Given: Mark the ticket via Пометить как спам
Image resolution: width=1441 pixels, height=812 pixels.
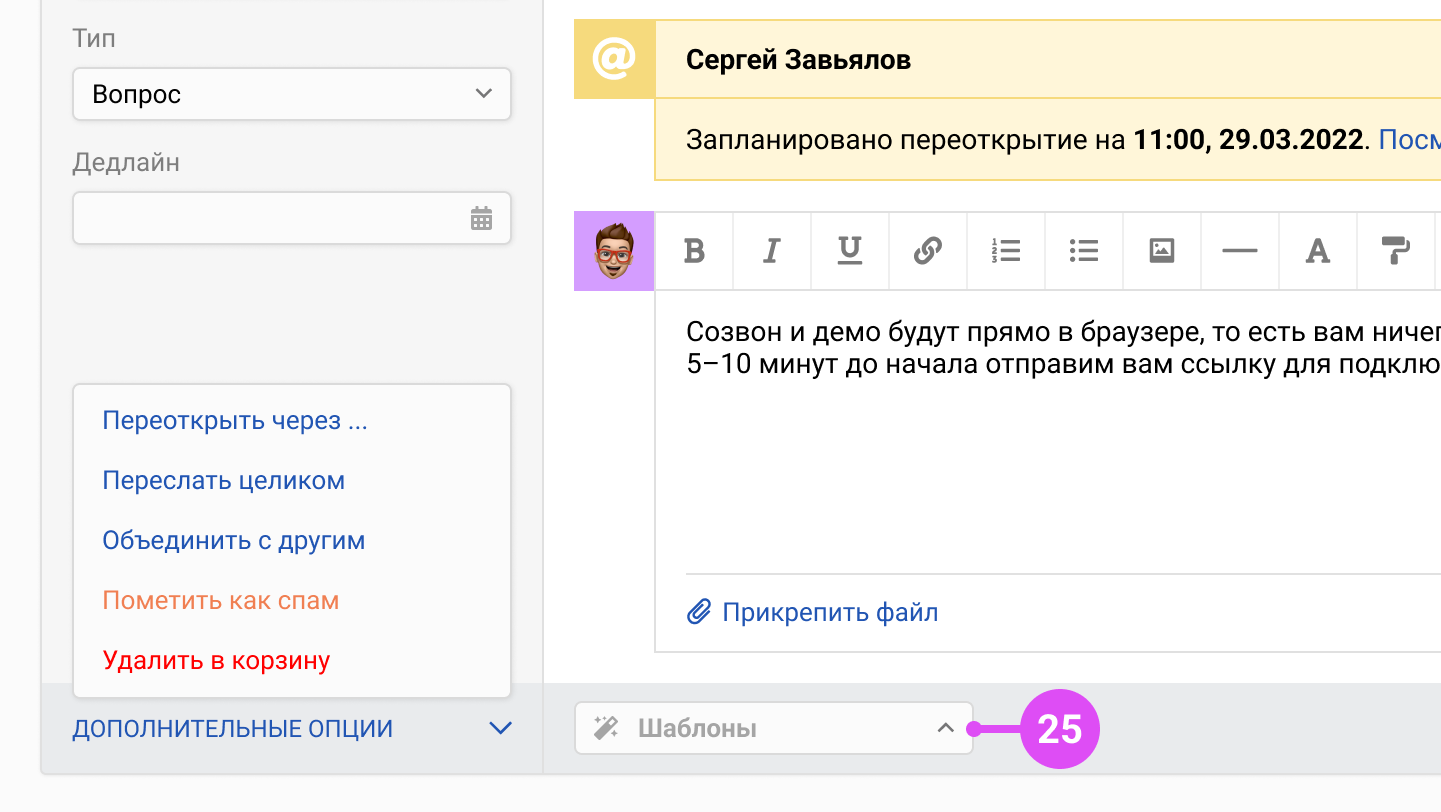Looking at the screenshot, I should (x=220, y=601).
